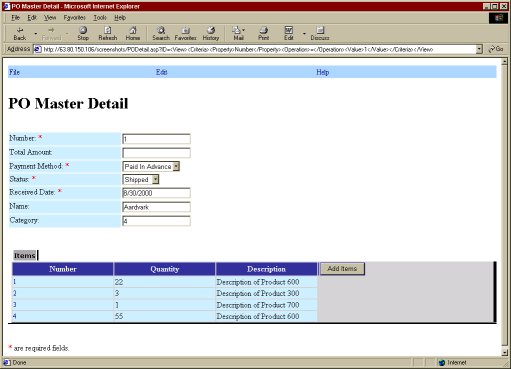Click the Edit toolbar icon
The width and height of the screenshot is (511, 369).
tap(289, 33)
